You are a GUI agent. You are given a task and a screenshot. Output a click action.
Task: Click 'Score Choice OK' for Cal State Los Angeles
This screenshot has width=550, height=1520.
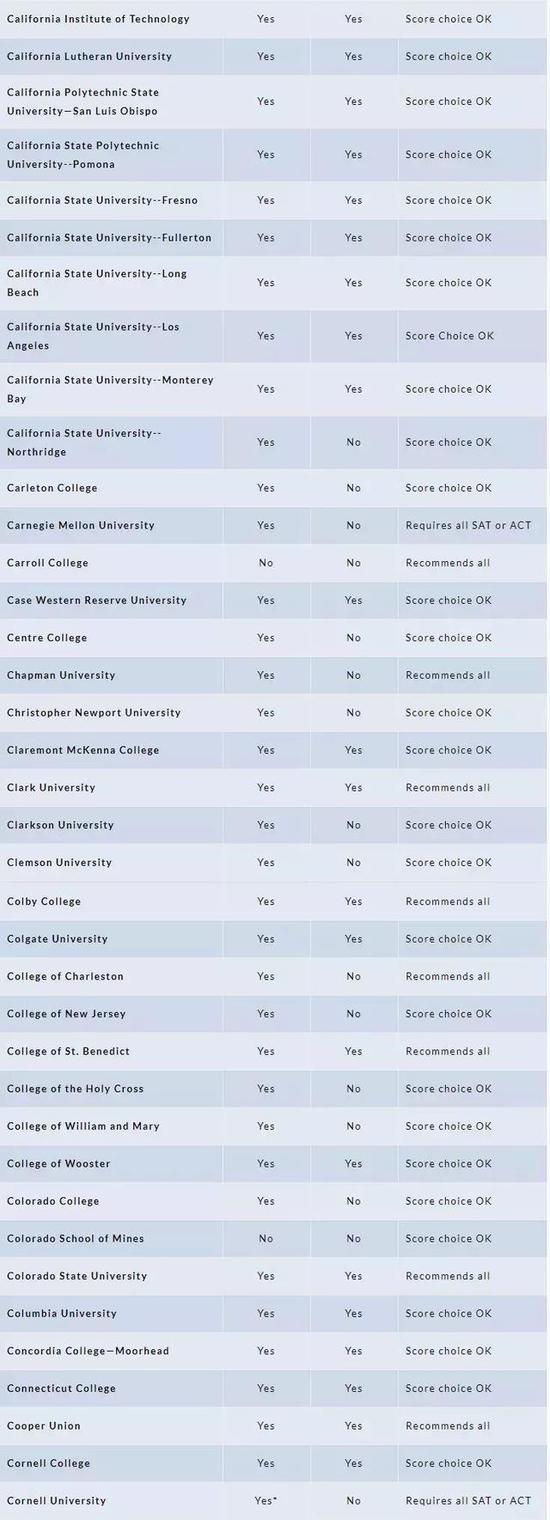[x=450, y=336]
